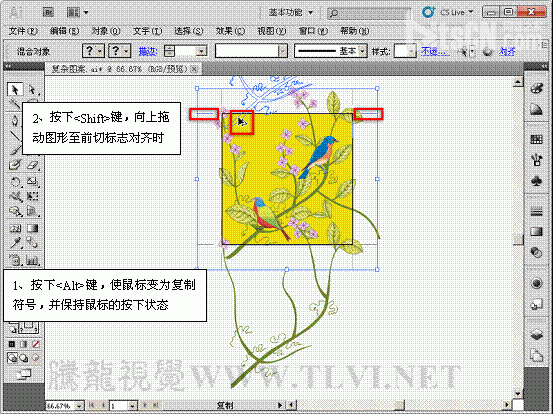Open the zoom level dropdown 66.67%
The width and height of the screenshot is (553, 414).
79,406
